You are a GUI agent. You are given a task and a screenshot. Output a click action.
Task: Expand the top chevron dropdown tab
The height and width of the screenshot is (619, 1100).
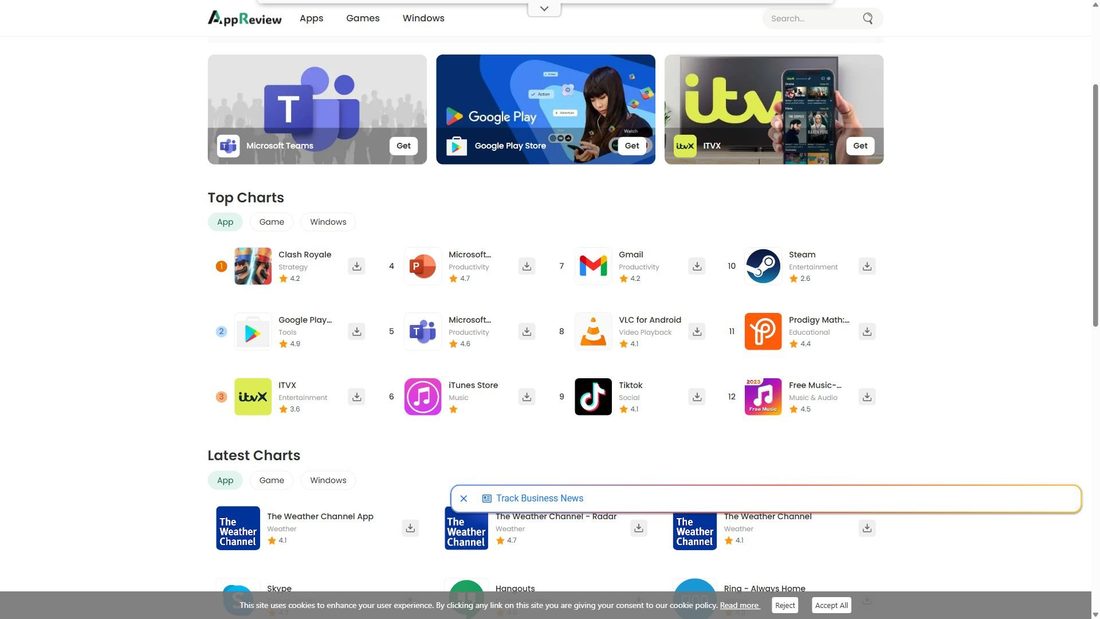(544, 8)
